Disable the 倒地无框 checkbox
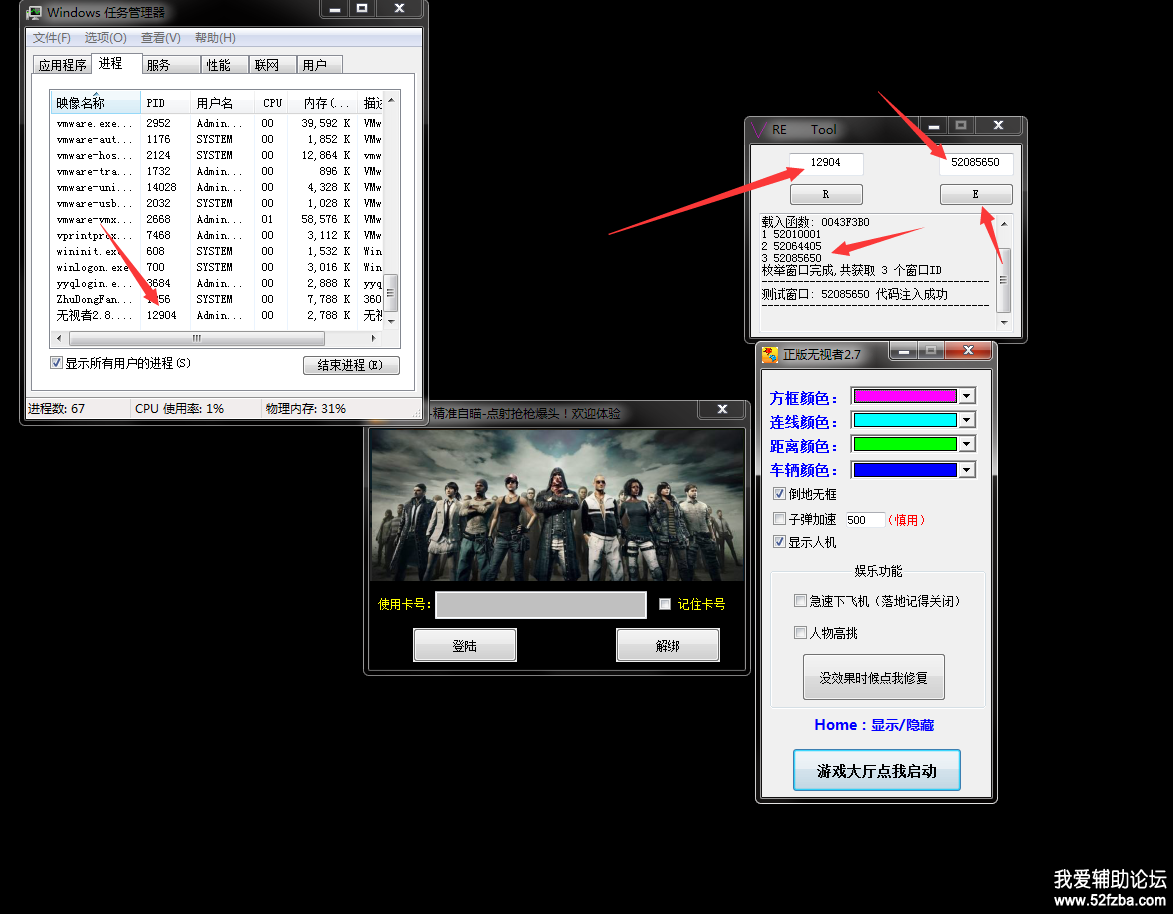The height and width of the screenshot is (914, 1173). [x=780, y=494]
